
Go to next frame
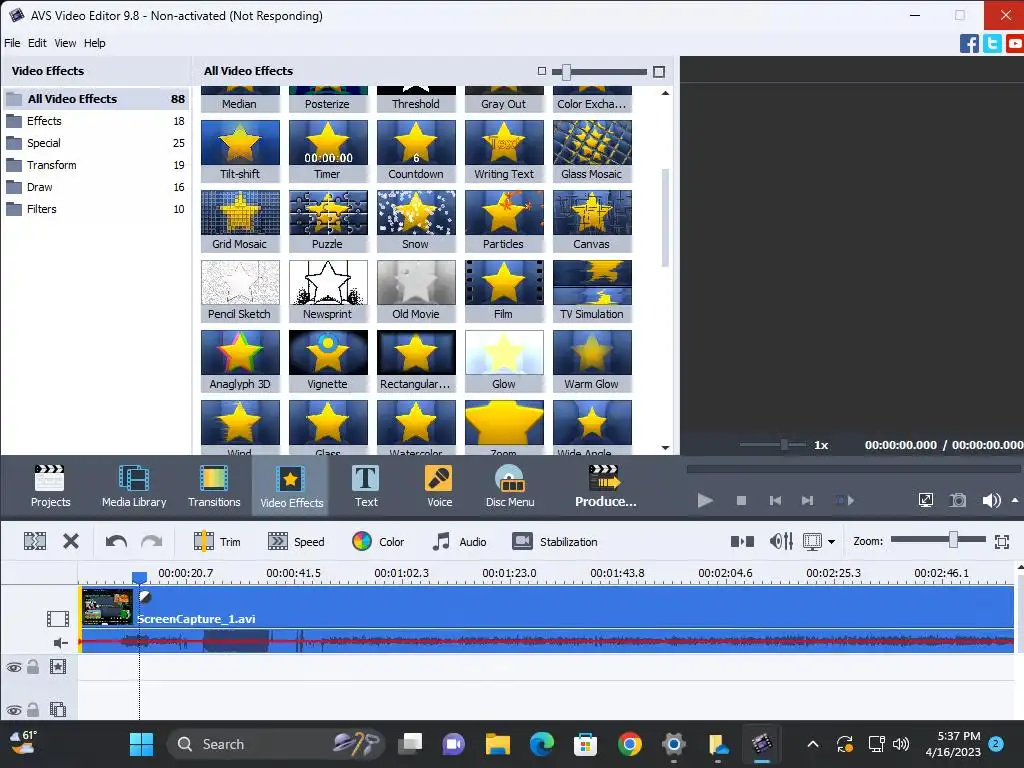[808, 500]
